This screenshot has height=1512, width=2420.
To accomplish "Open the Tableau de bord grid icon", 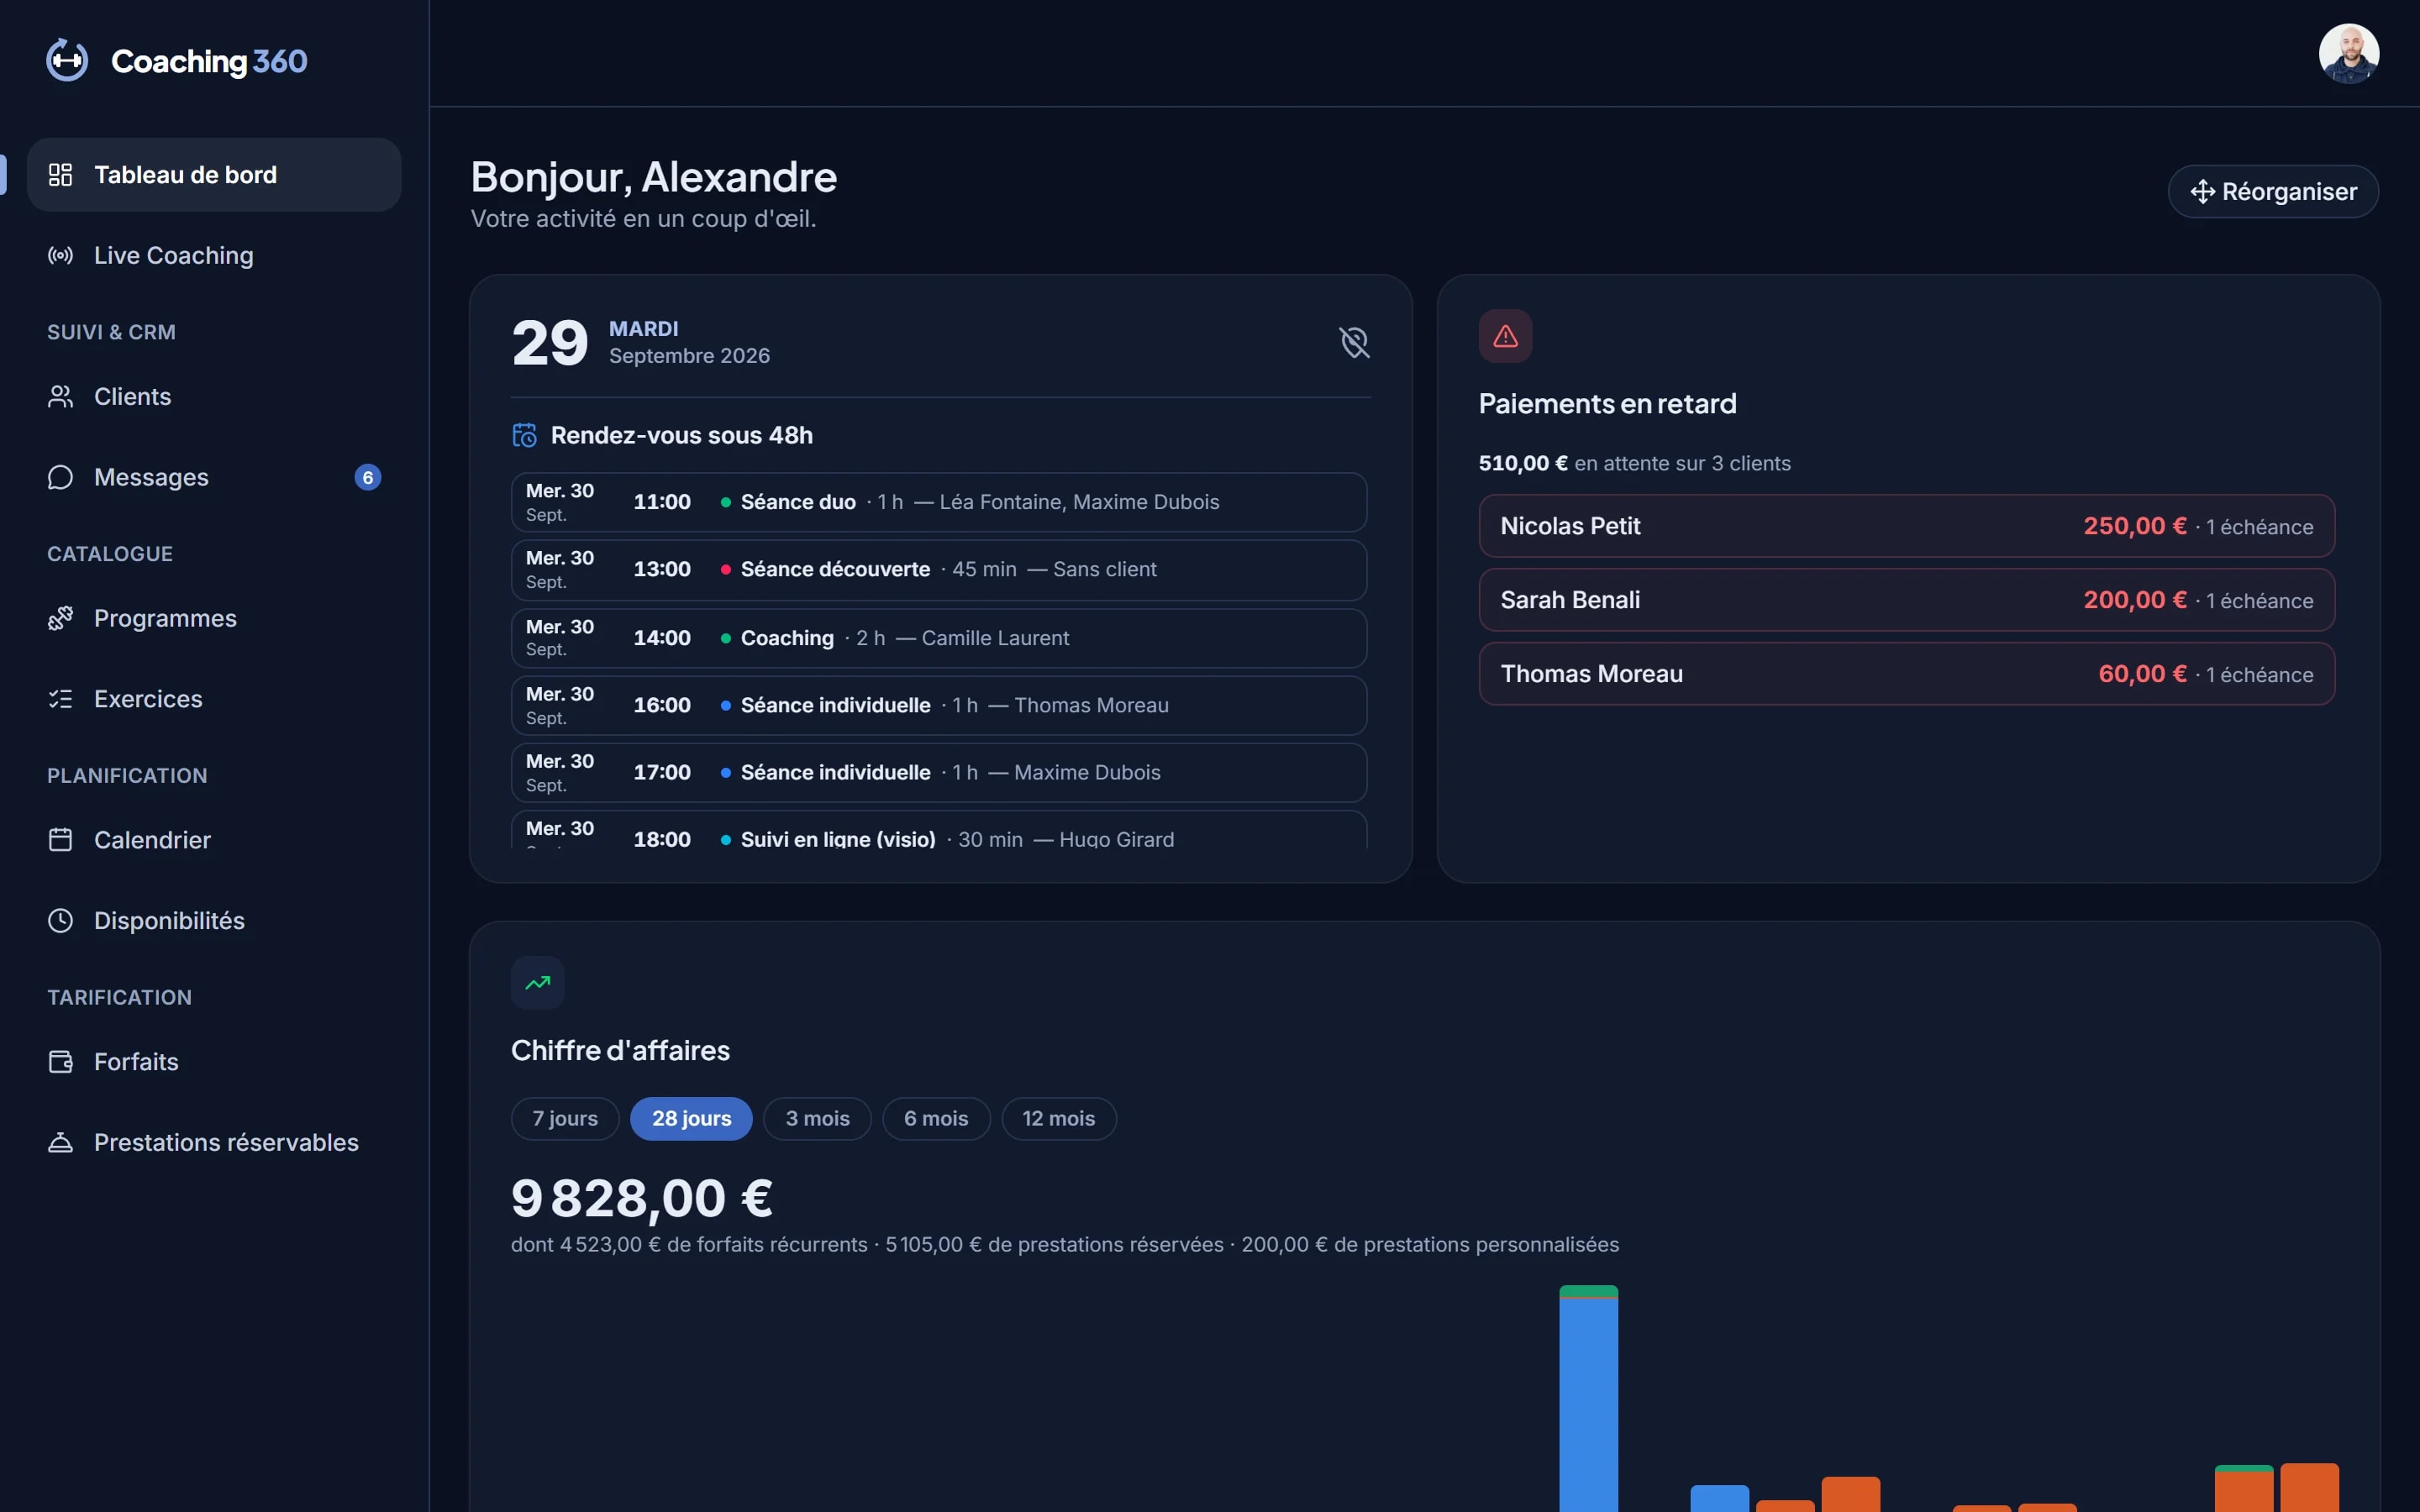I will point(60,175).
